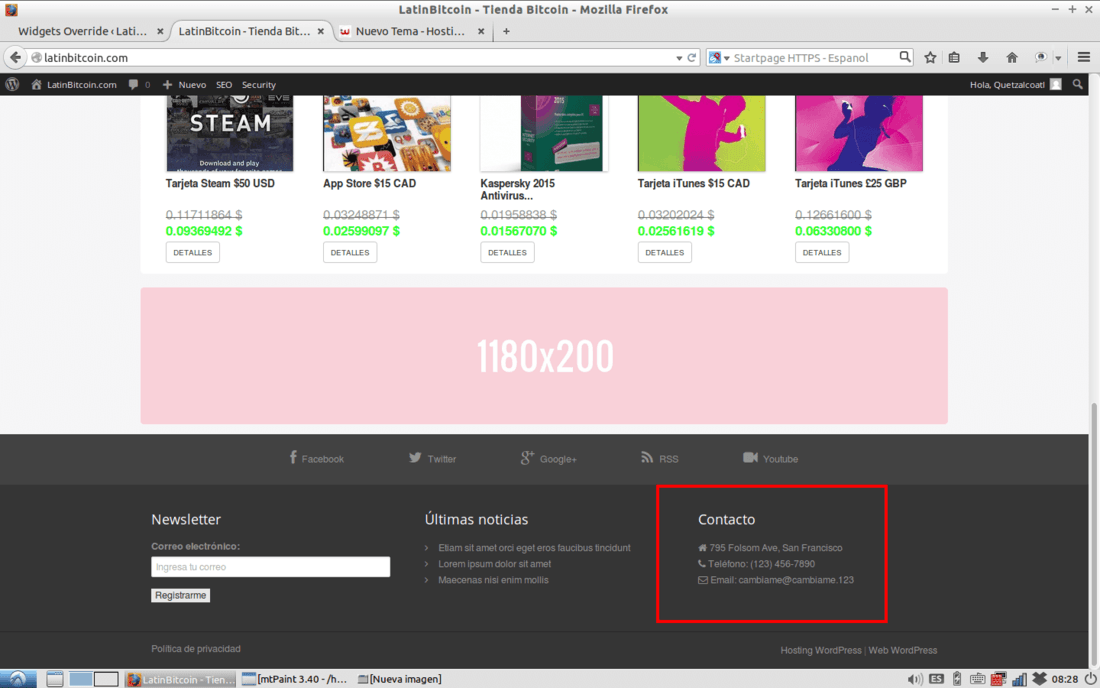This screenshot has width=1100, height=688.
Task: Open the Facebook social link
Action: 316,459
